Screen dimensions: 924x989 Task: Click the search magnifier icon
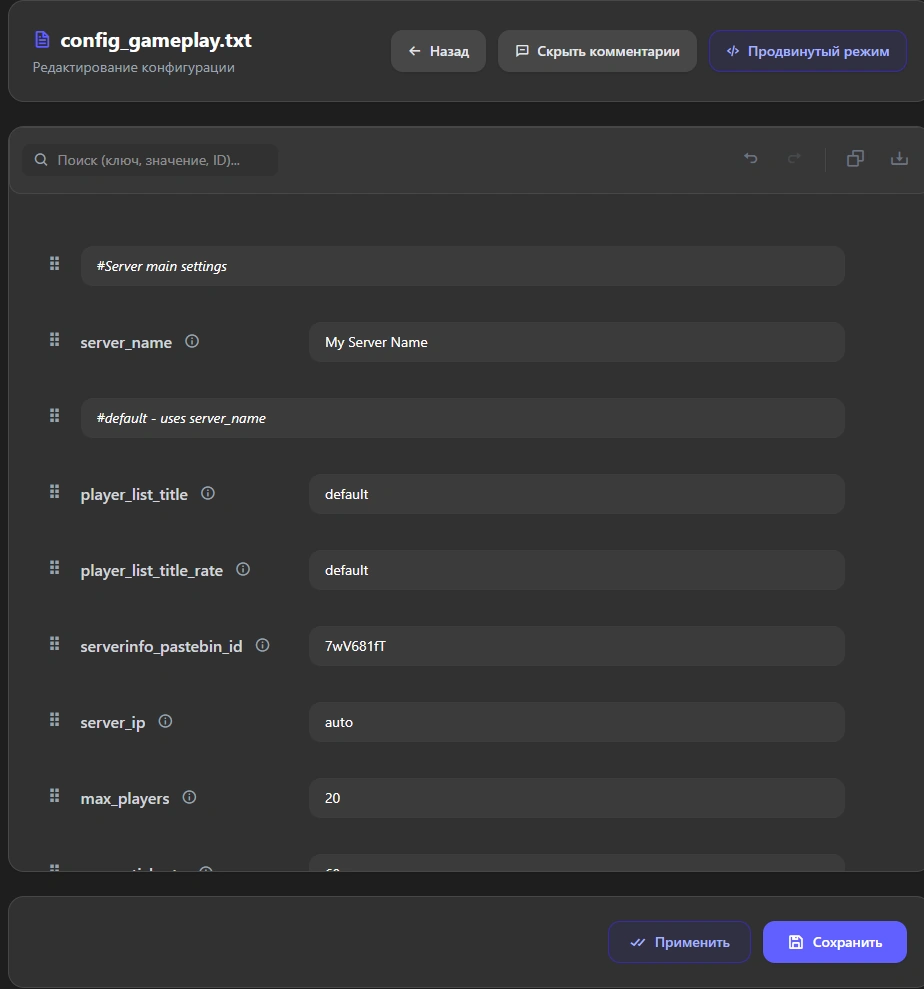(41, 160)
